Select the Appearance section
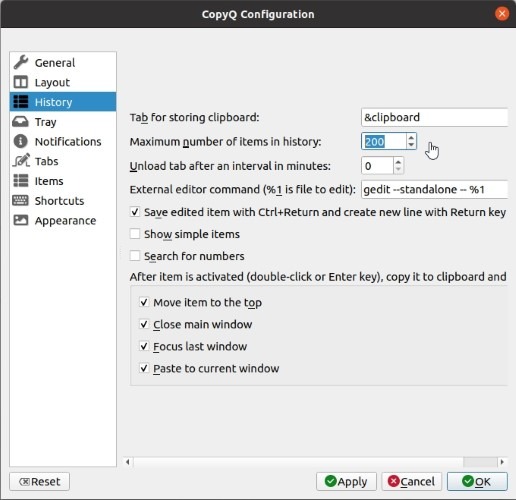This screenshot has width=516, height=500. [x=63, y=220]
